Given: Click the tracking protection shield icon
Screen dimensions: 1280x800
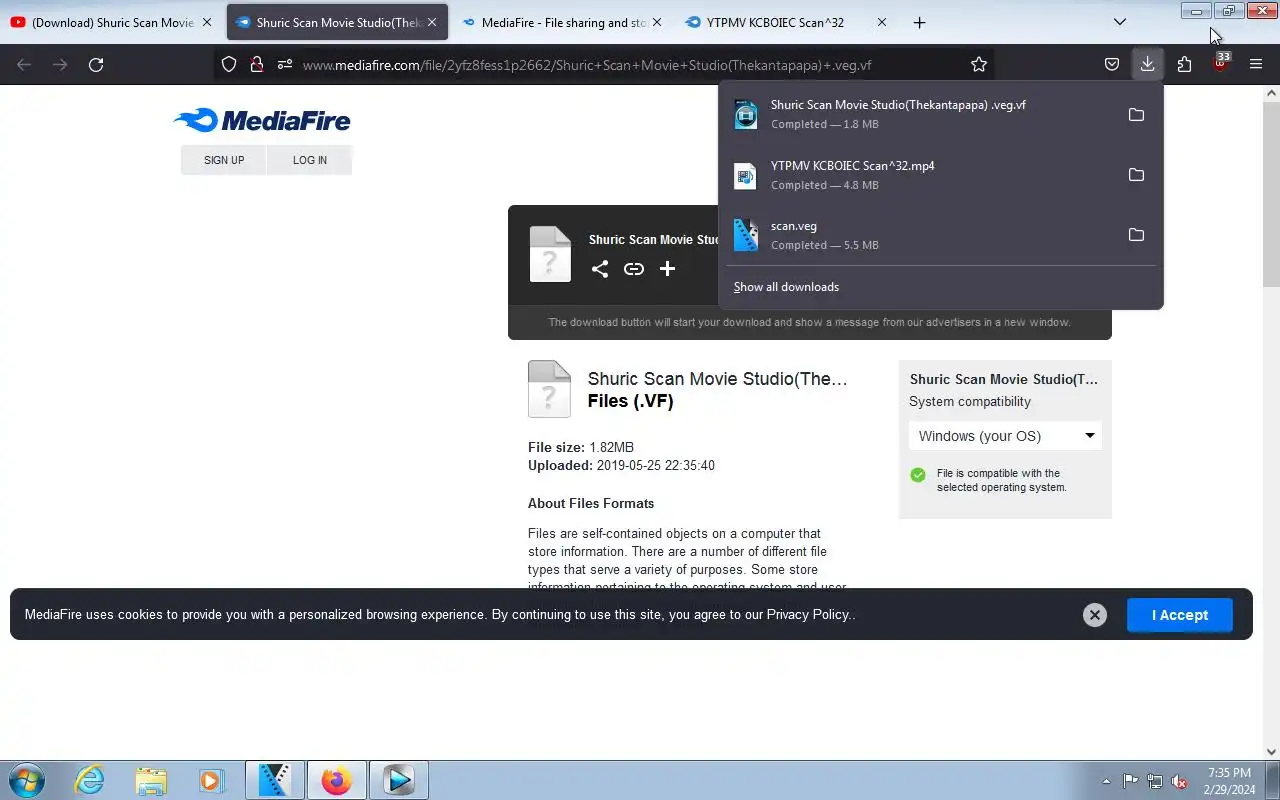Looking at the screenshot, I should pyautogui.click(x=229, y=65).
